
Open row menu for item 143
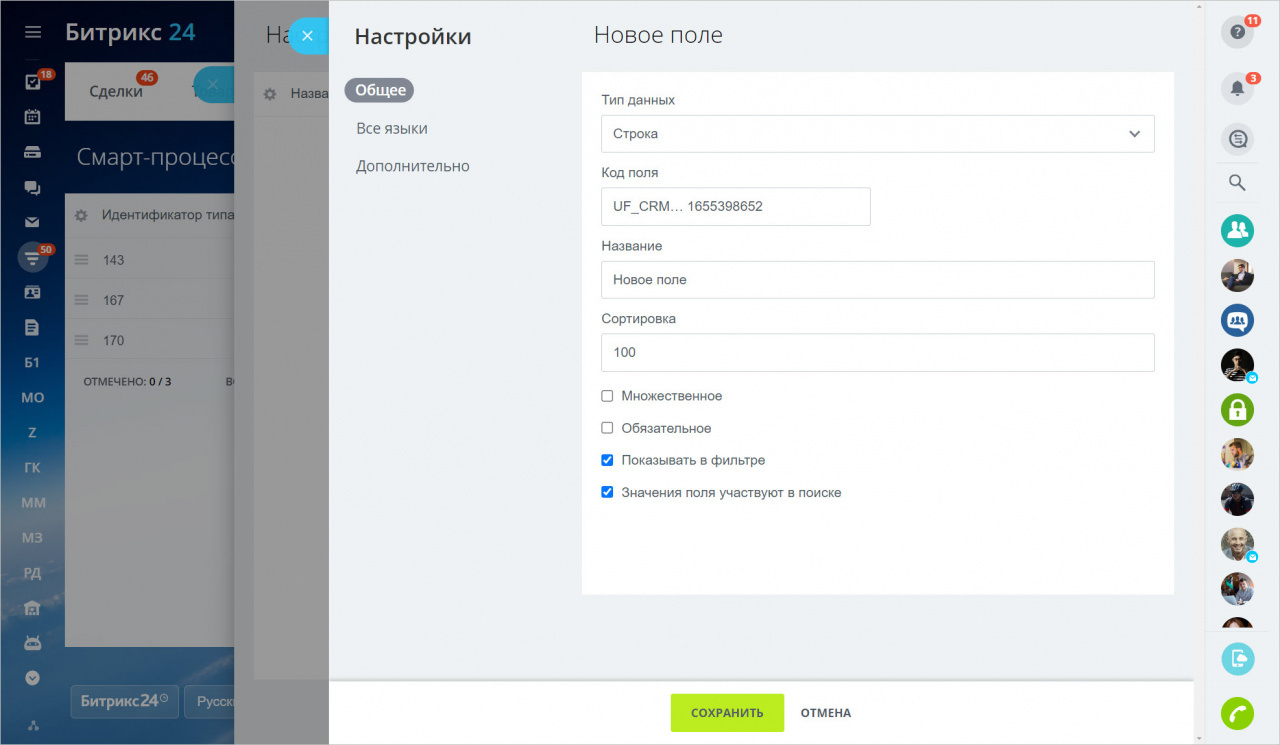point(82,260)
